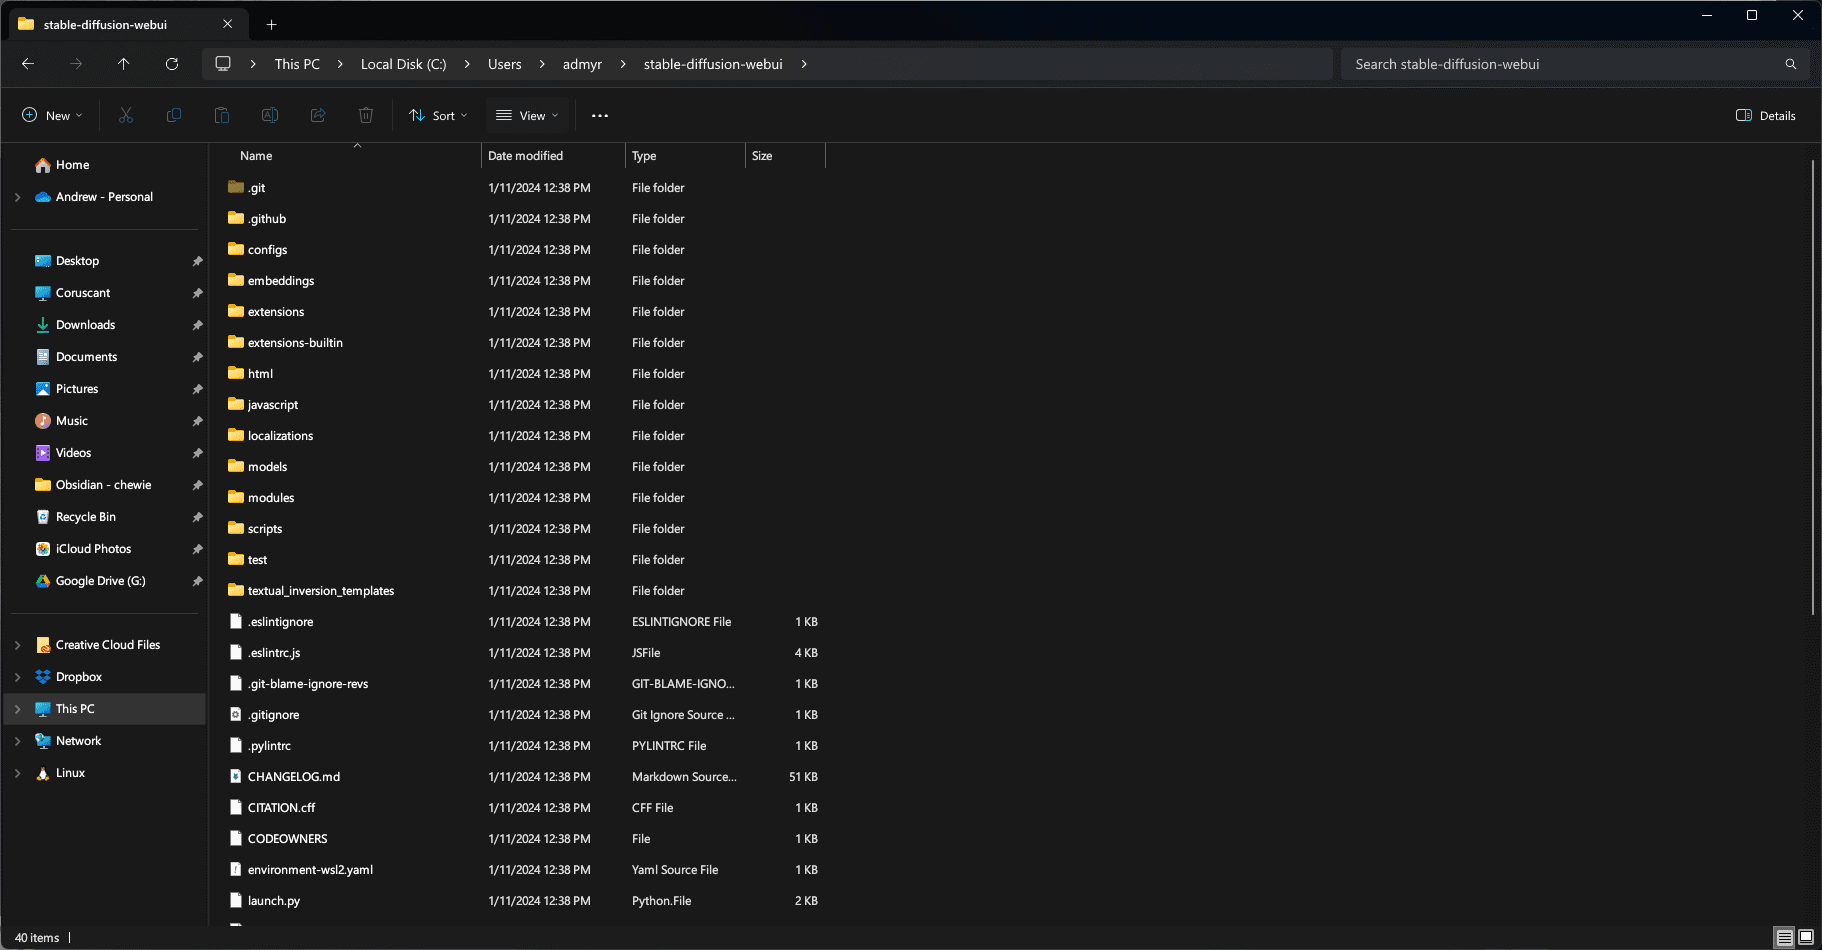Open the Sort options dropdown
Screen dimensions: 1822x950
(x=438, y=116)
